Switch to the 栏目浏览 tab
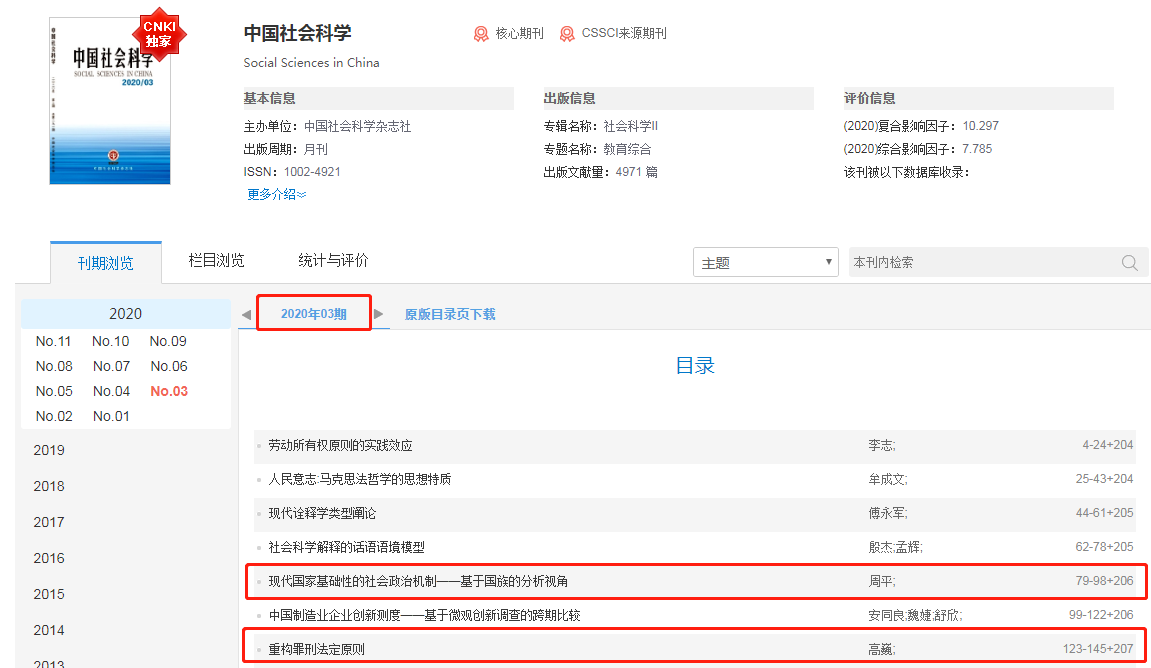 tap(216, 261)
